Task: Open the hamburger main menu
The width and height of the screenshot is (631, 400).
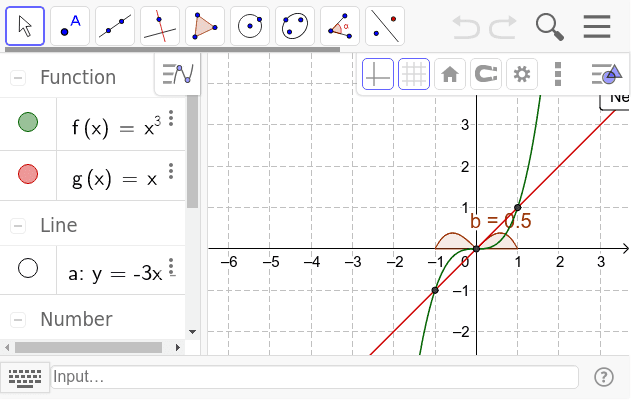Action: (597, 27)
